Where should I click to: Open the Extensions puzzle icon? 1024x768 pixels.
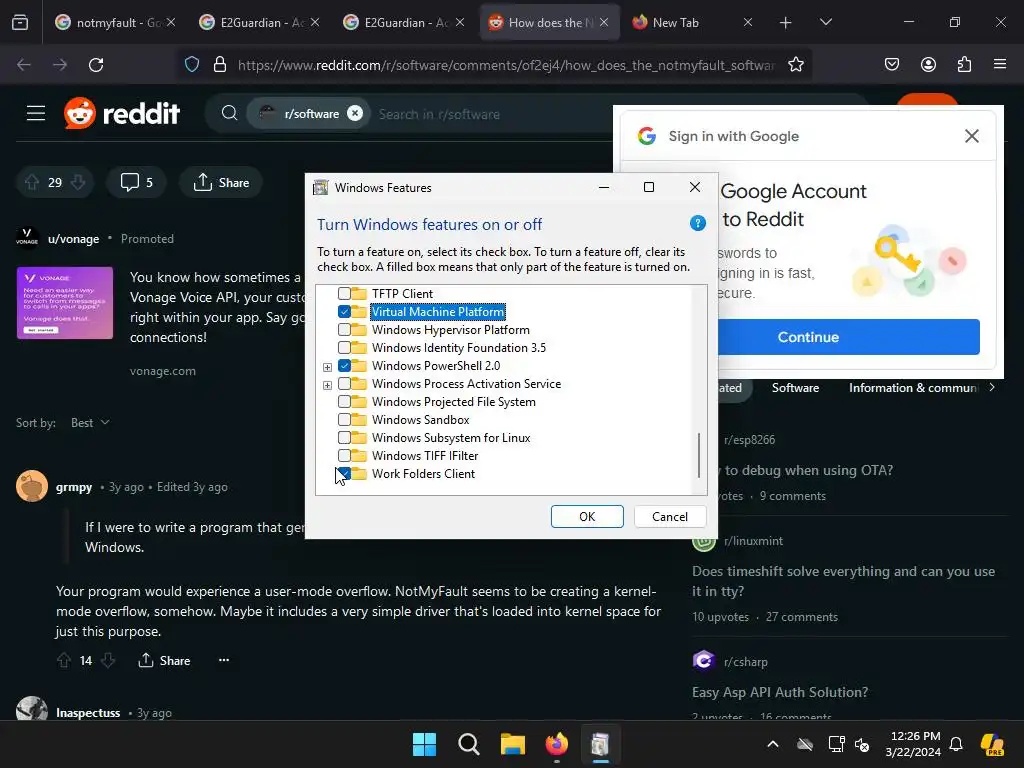pos(964,65)
